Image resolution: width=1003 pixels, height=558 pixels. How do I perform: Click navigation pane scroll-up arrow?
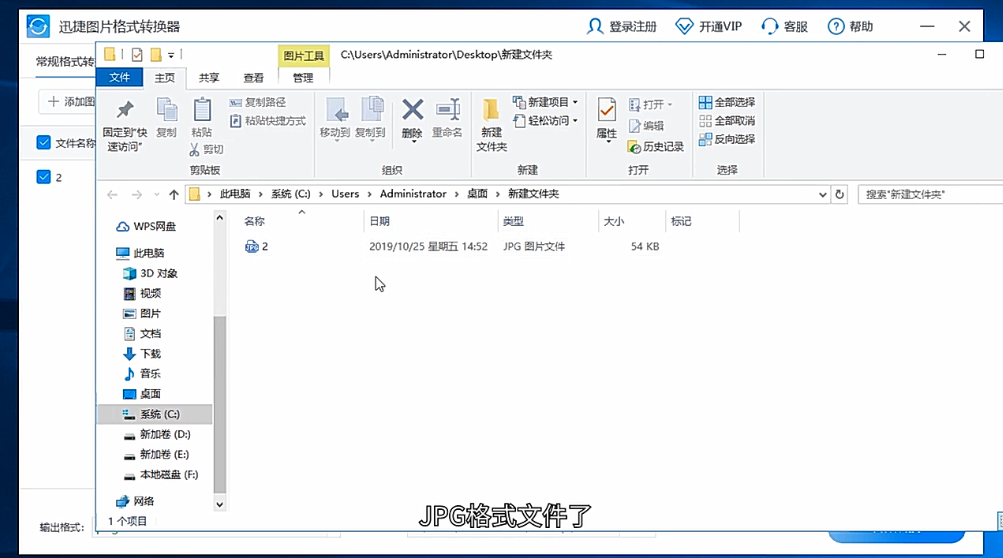coord(219,218)
